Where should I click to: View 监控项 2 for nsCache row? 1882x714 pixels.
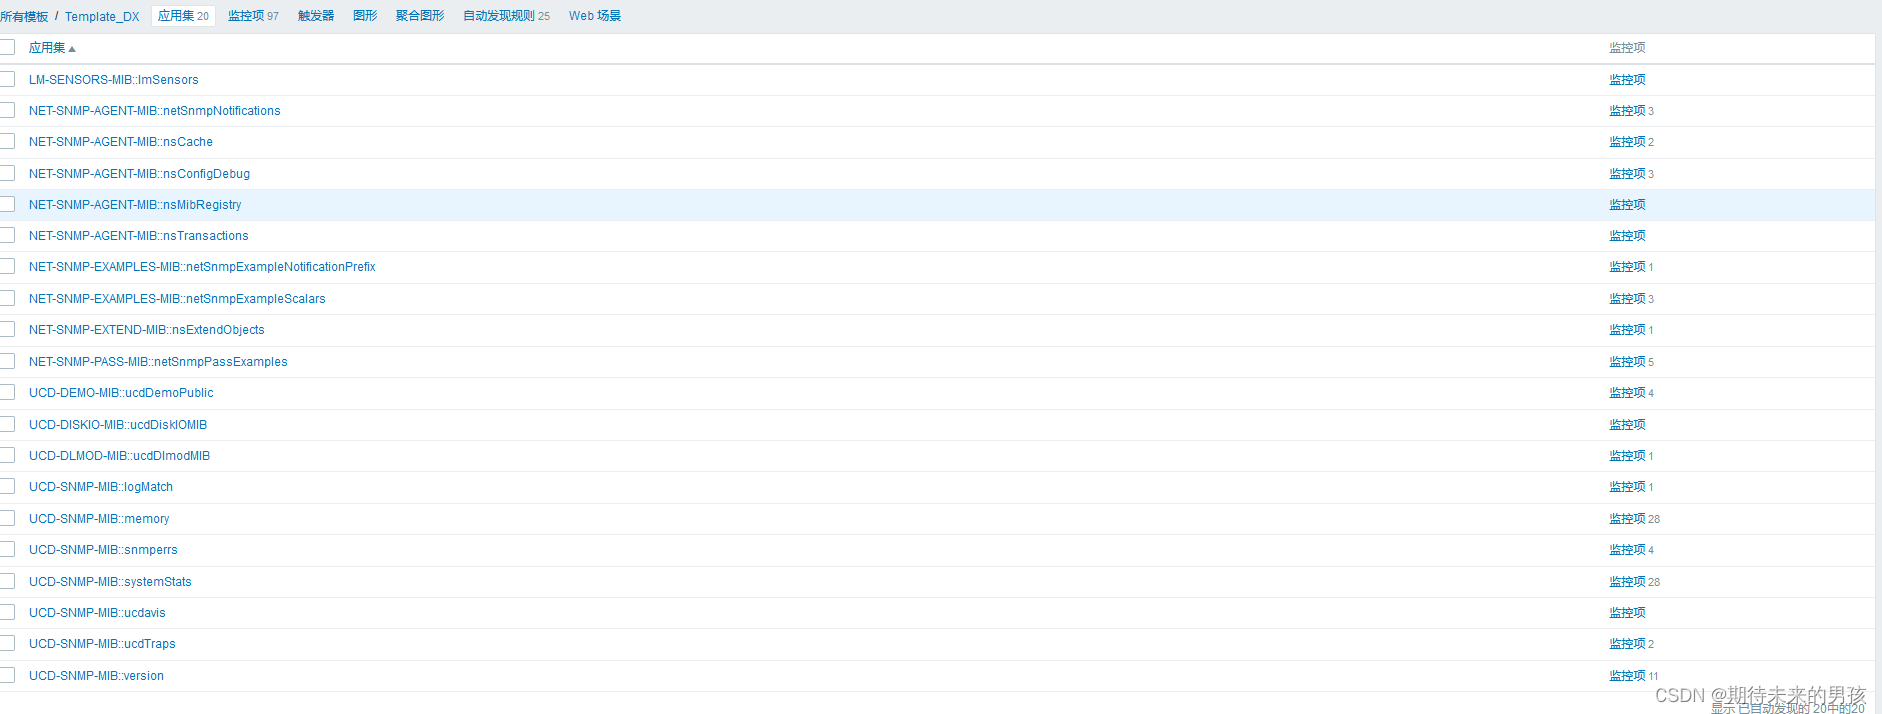click(1631, 142)
